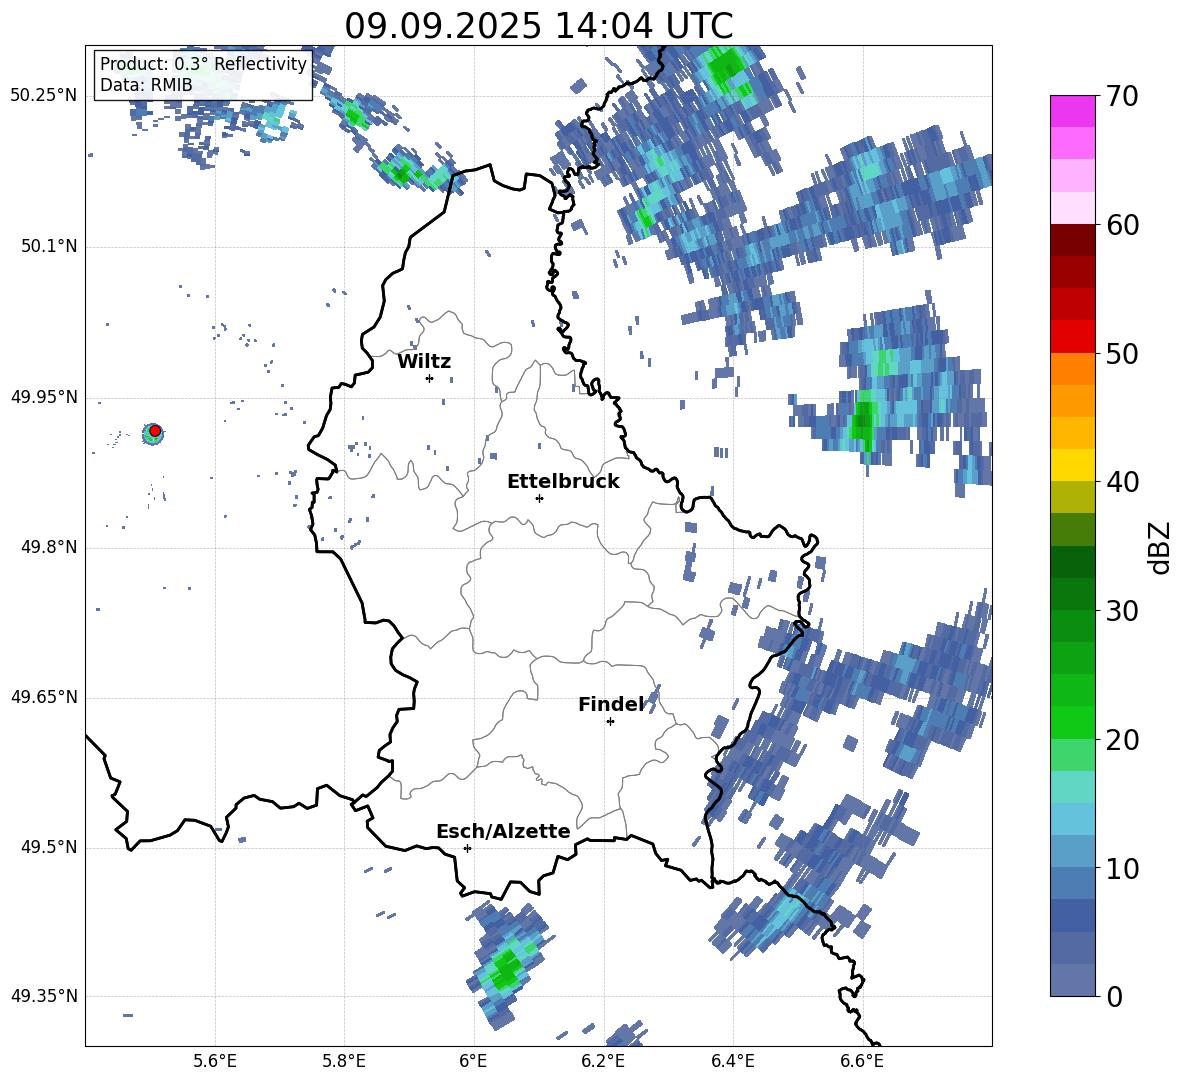This screenshot has height=1081, width=1184.
Task: Click the longitude label 6.4°E
Action: tap(732, 1061)
